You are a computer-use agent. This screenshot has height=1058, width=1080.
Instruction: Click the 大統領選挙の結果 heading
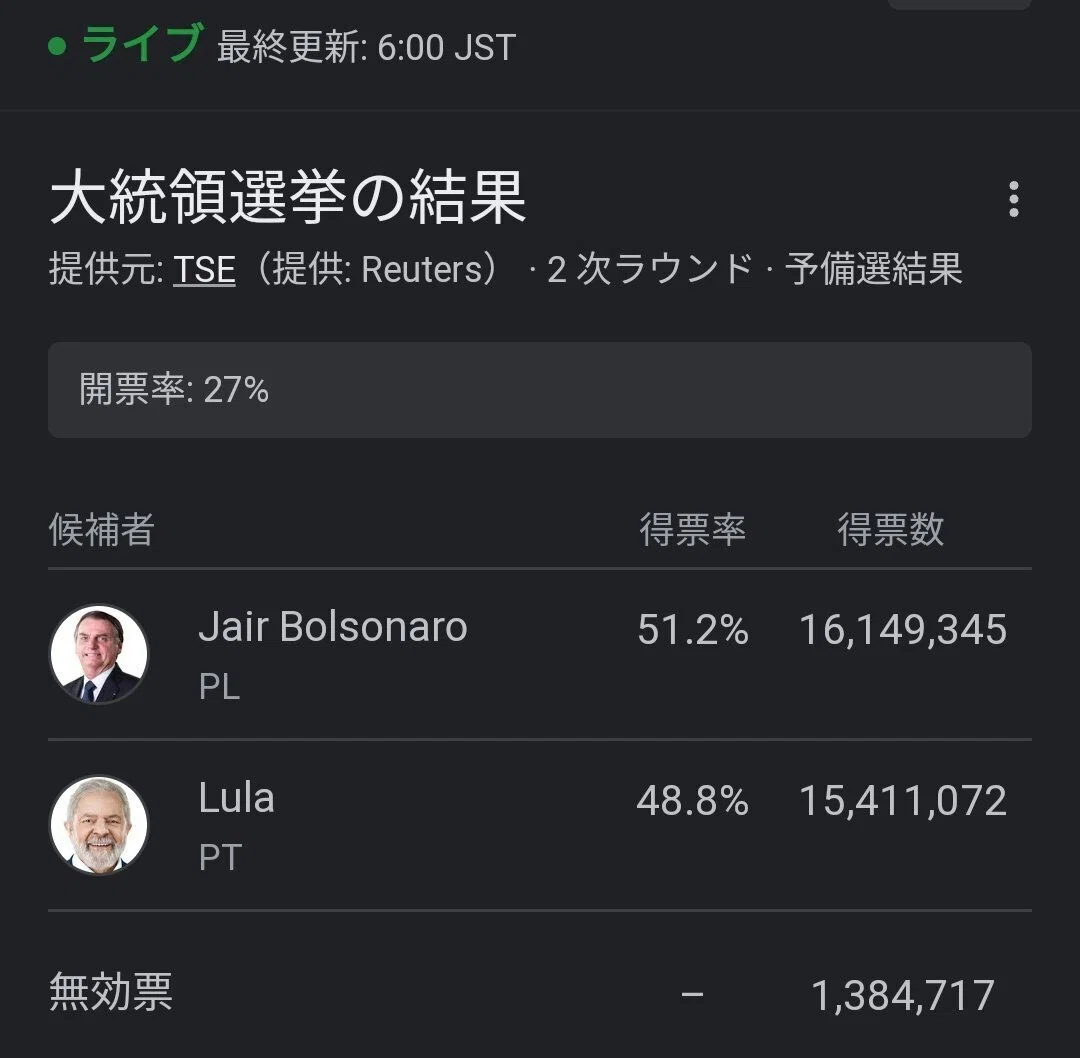coord(288,197)
